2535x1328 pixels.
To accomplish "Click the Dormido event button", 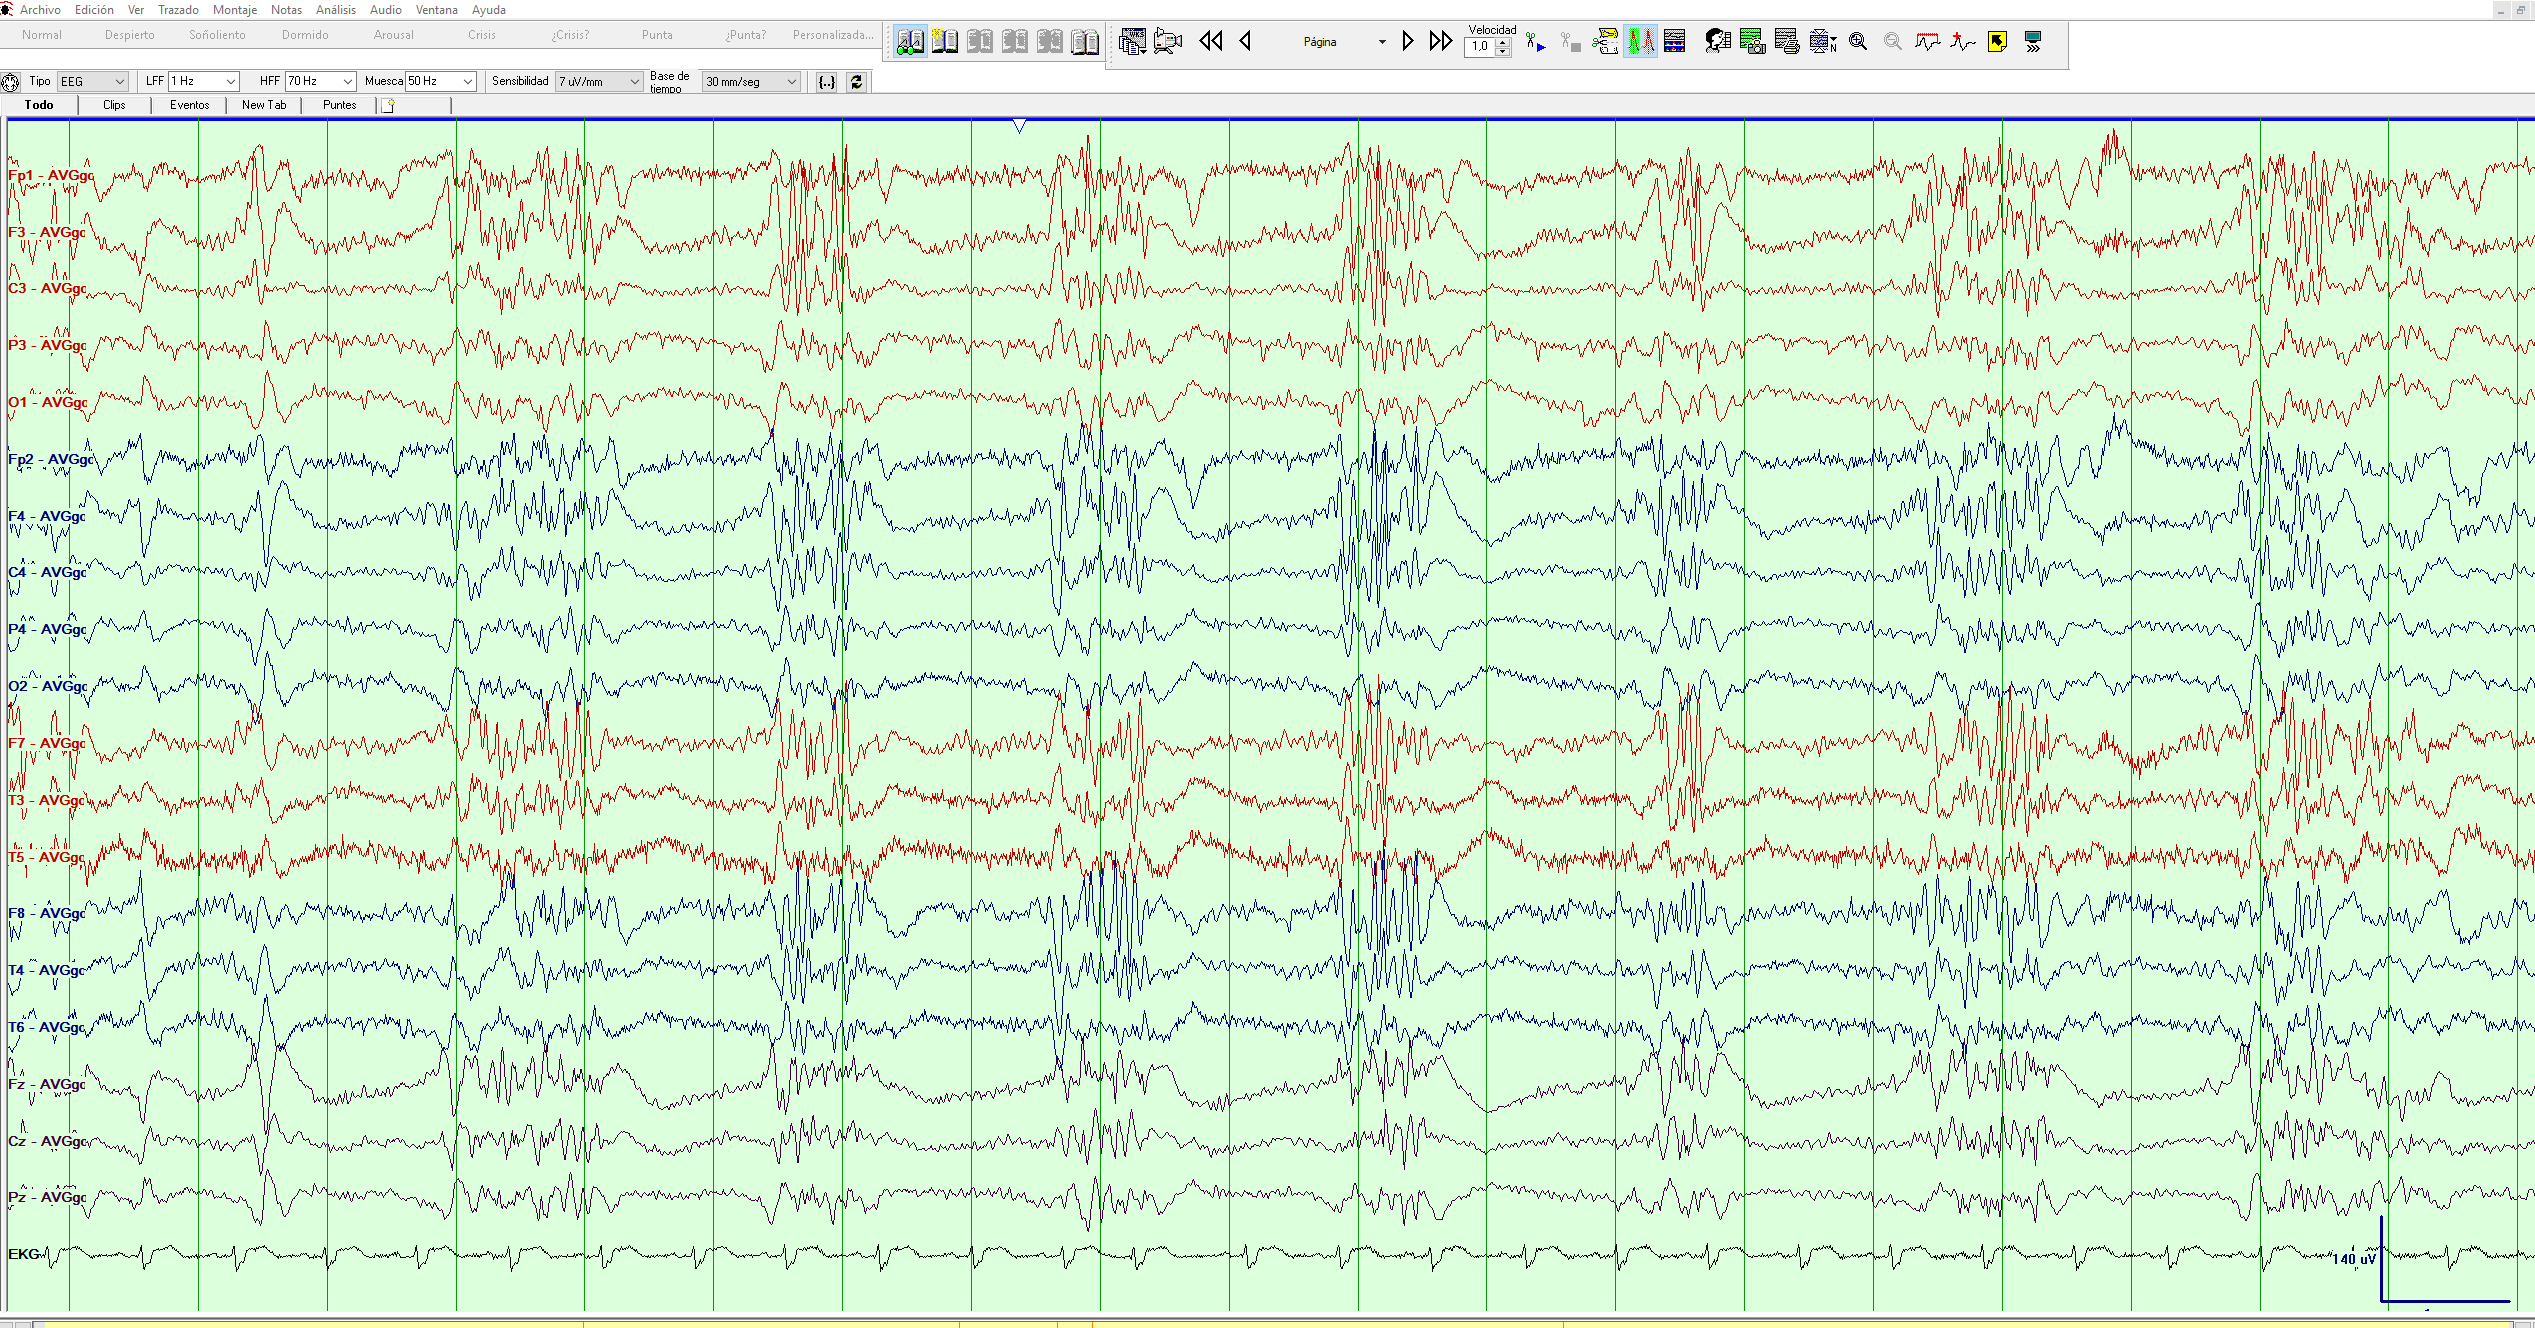I will (x=305, y=35).
